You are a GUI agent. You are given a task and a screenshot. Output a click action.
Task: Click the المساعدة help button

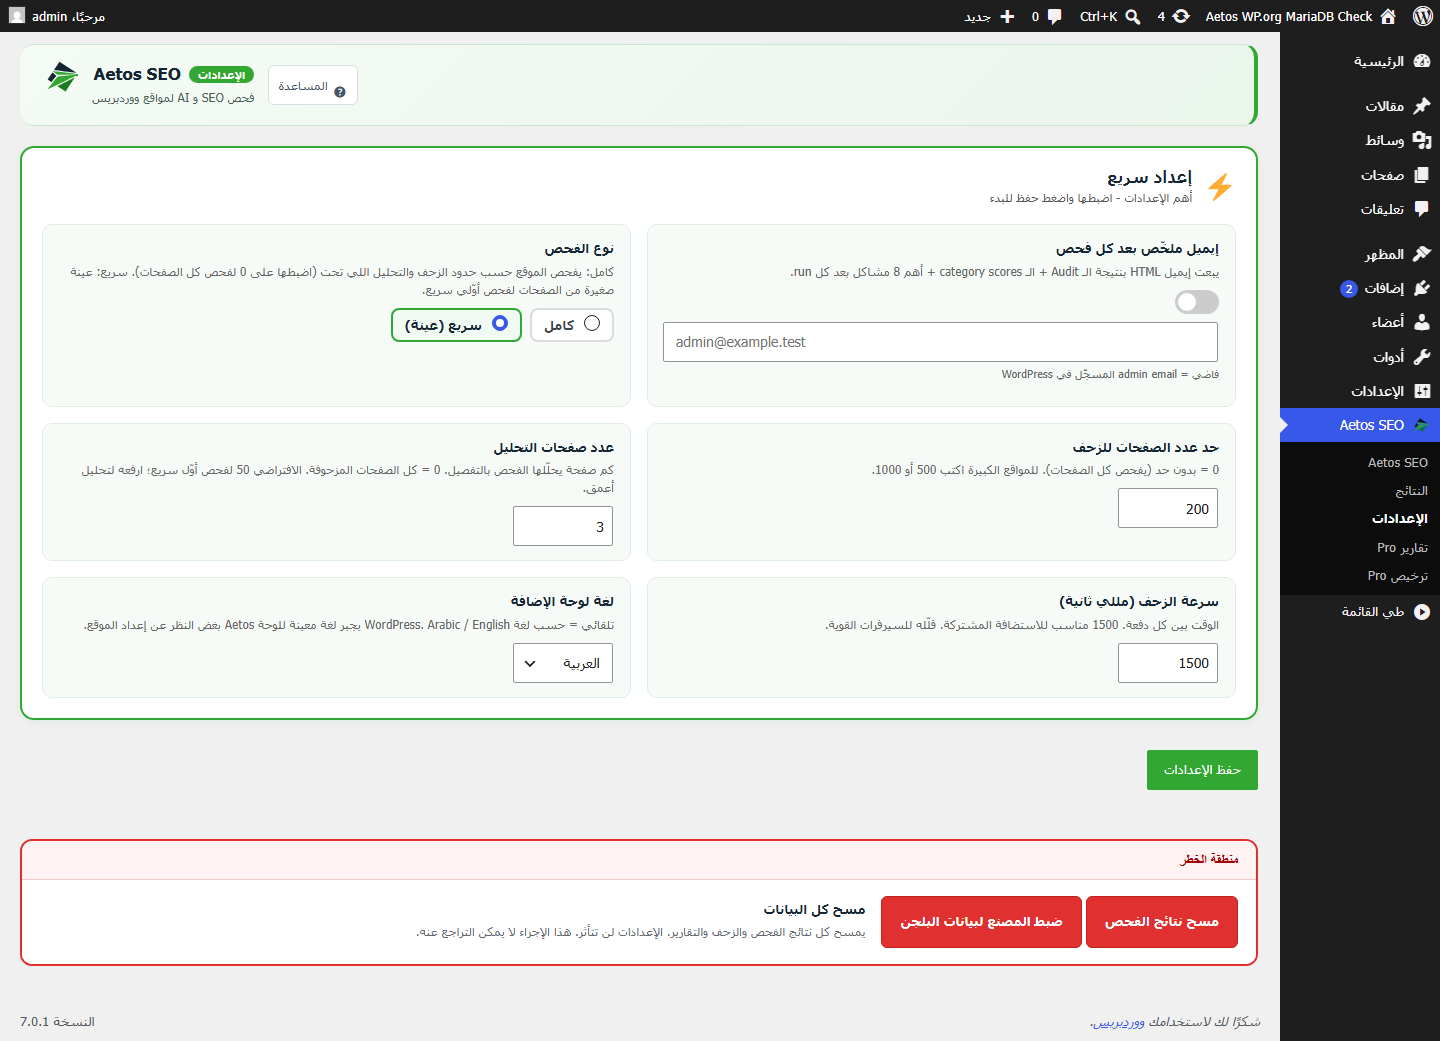(312, 86)
